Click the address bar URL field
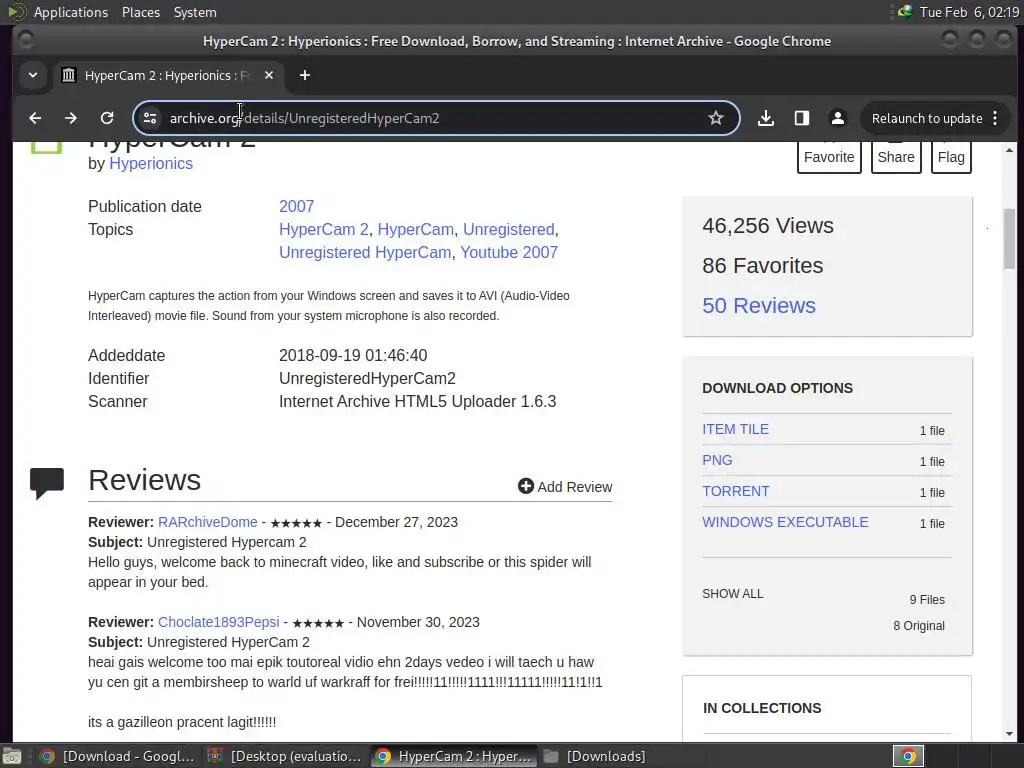This screenshot has height=768, width=1024. 436,118
